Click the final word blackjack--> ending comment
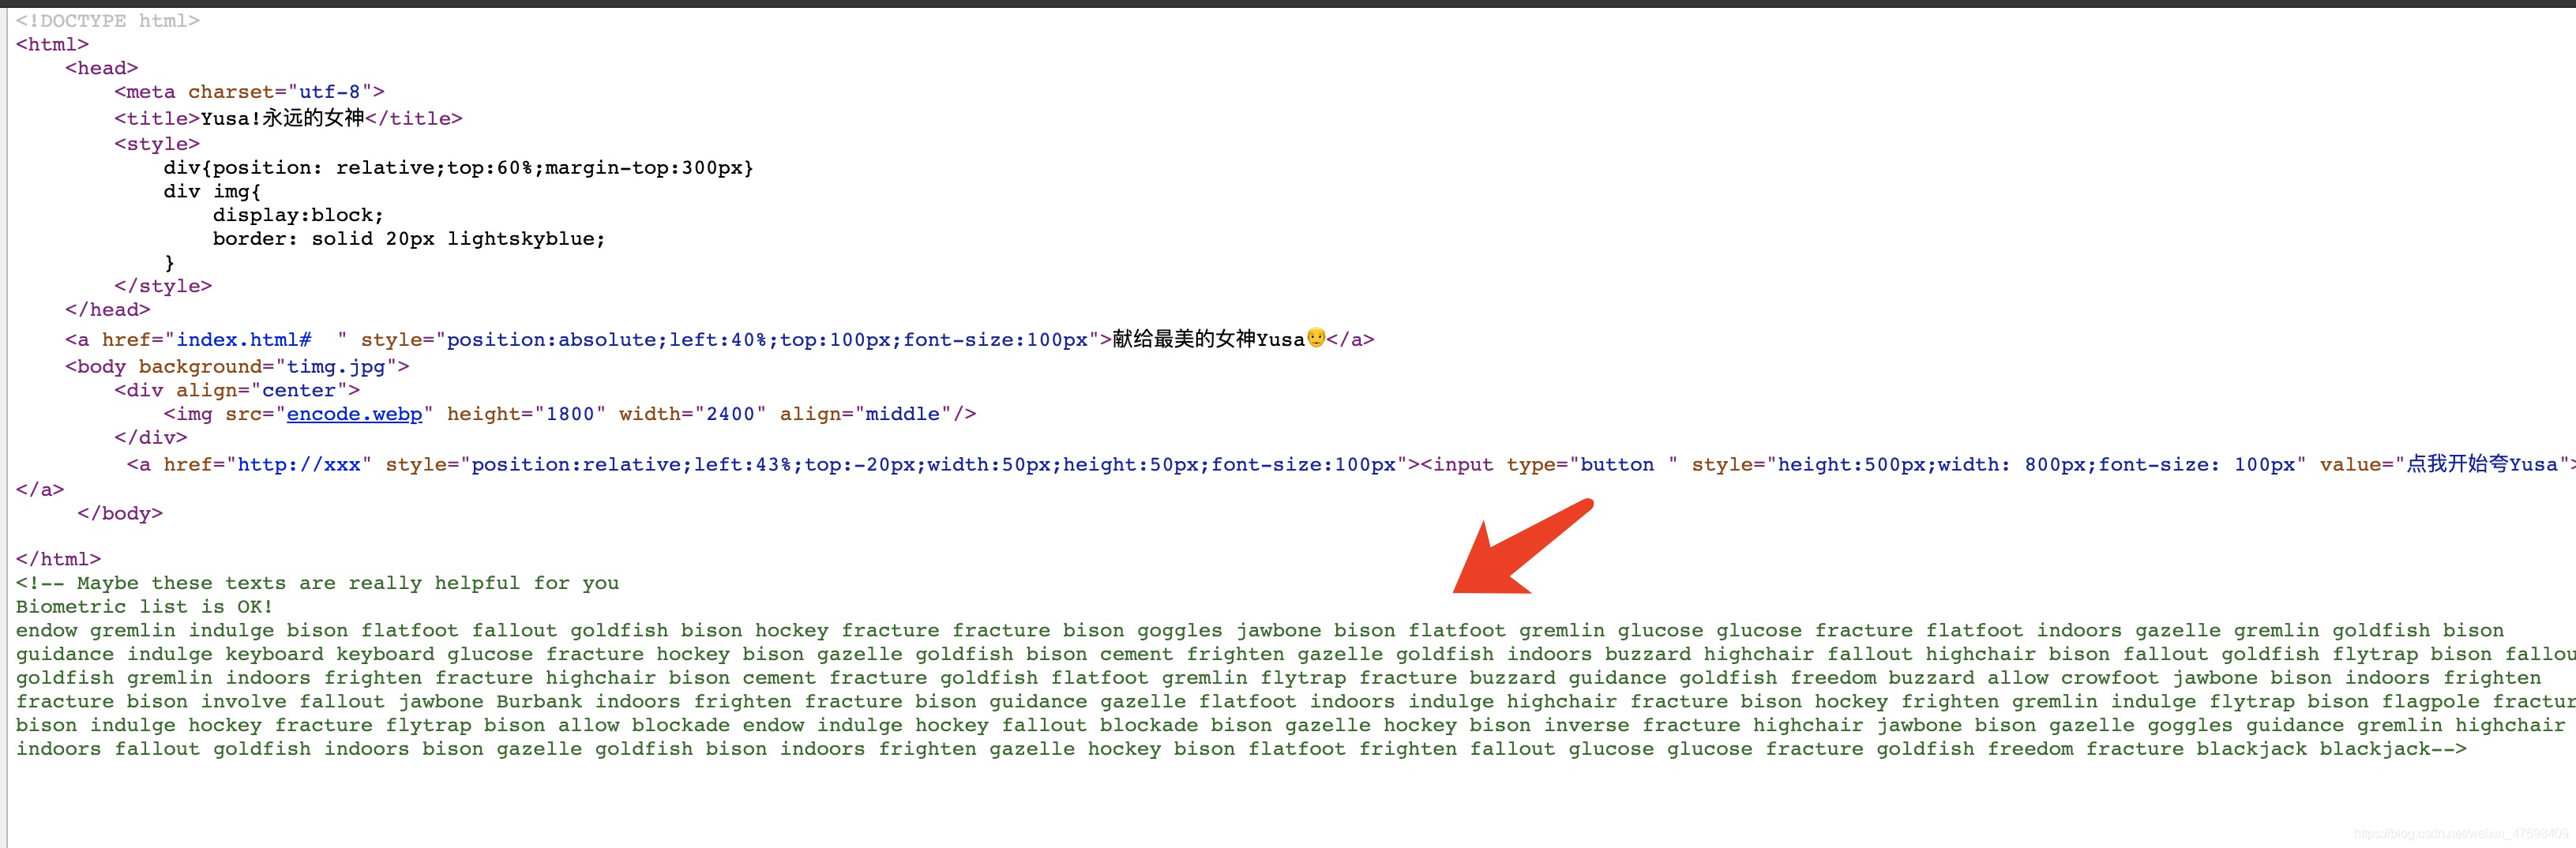Viewport: 2576px width, 848px height. [2393, 749]
